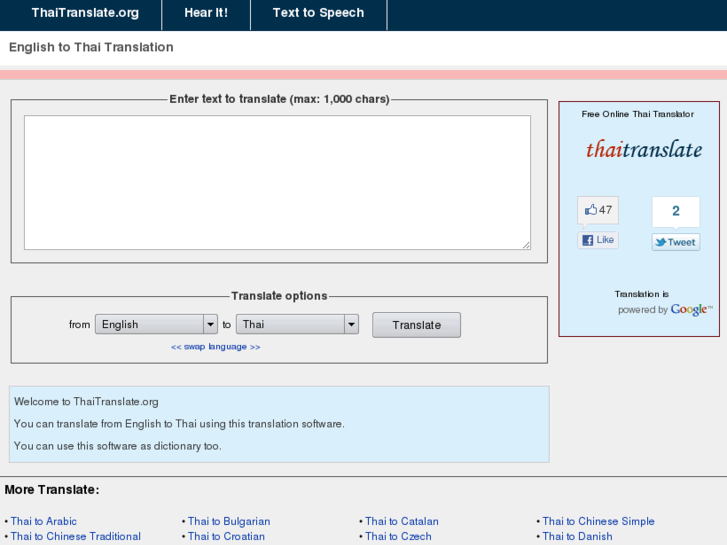Viewport: 727px width, 545px height.
Task: Click the thumbs-up count showing 47
Action: (598, 210)
